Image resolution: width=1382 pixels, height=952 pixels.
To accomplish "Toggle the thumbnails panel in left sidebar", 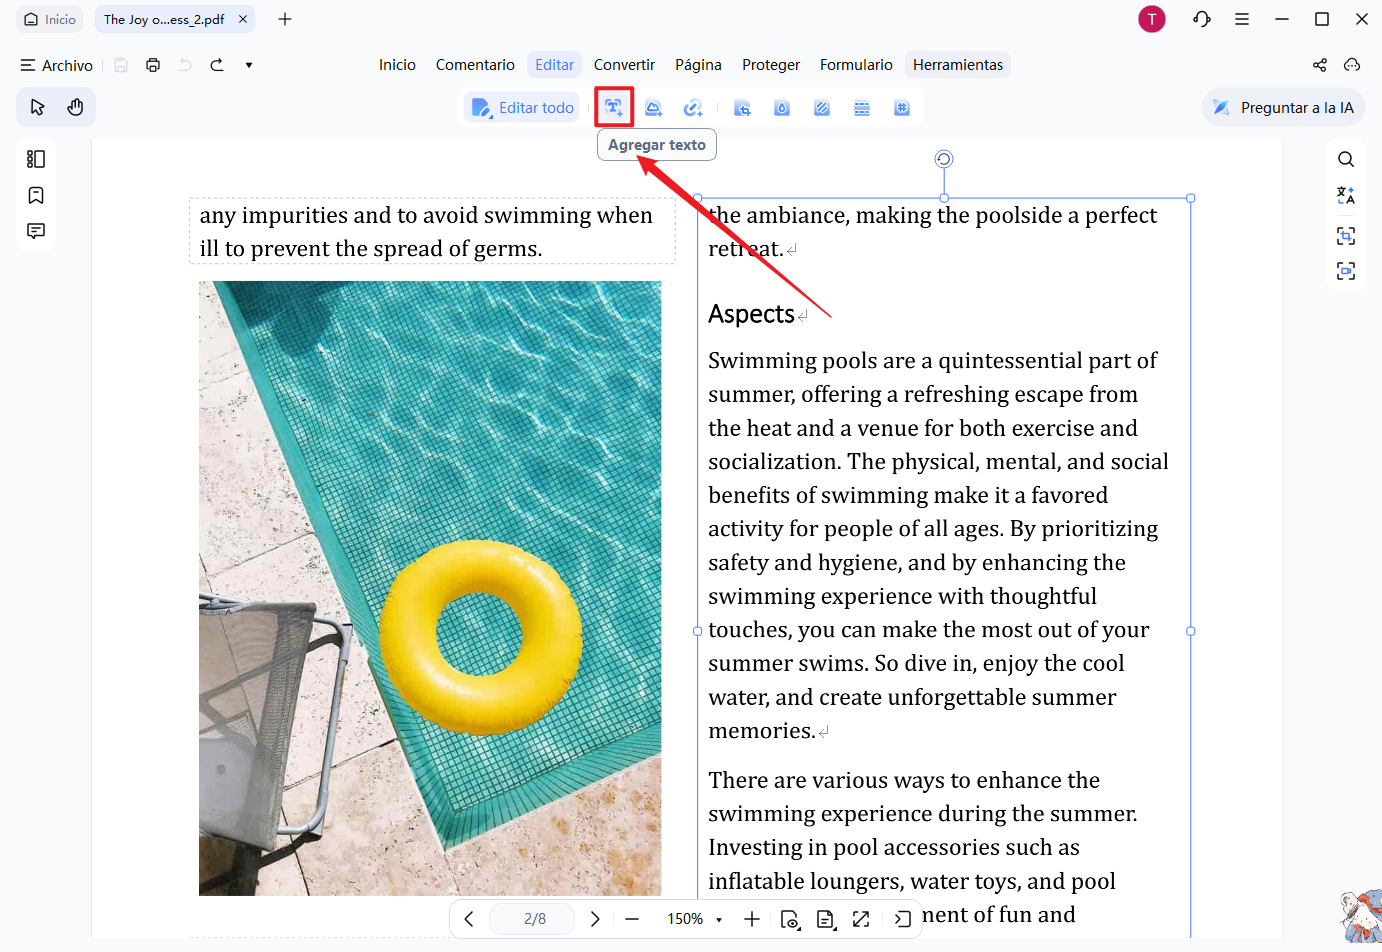I will (x=36, y=159).
